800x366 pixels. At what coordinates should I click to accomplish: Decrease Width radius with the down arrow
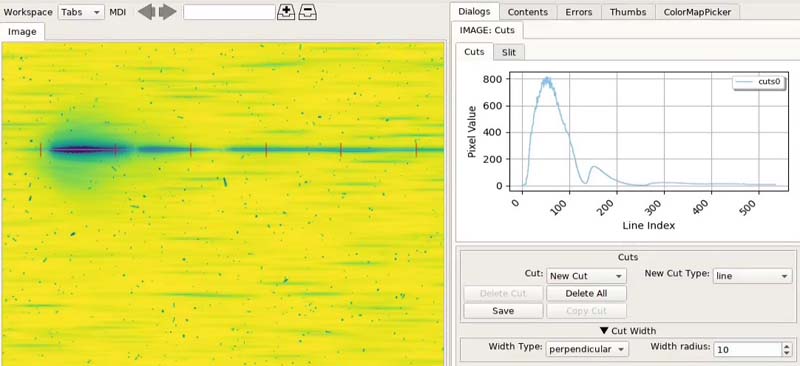[786, 353]
